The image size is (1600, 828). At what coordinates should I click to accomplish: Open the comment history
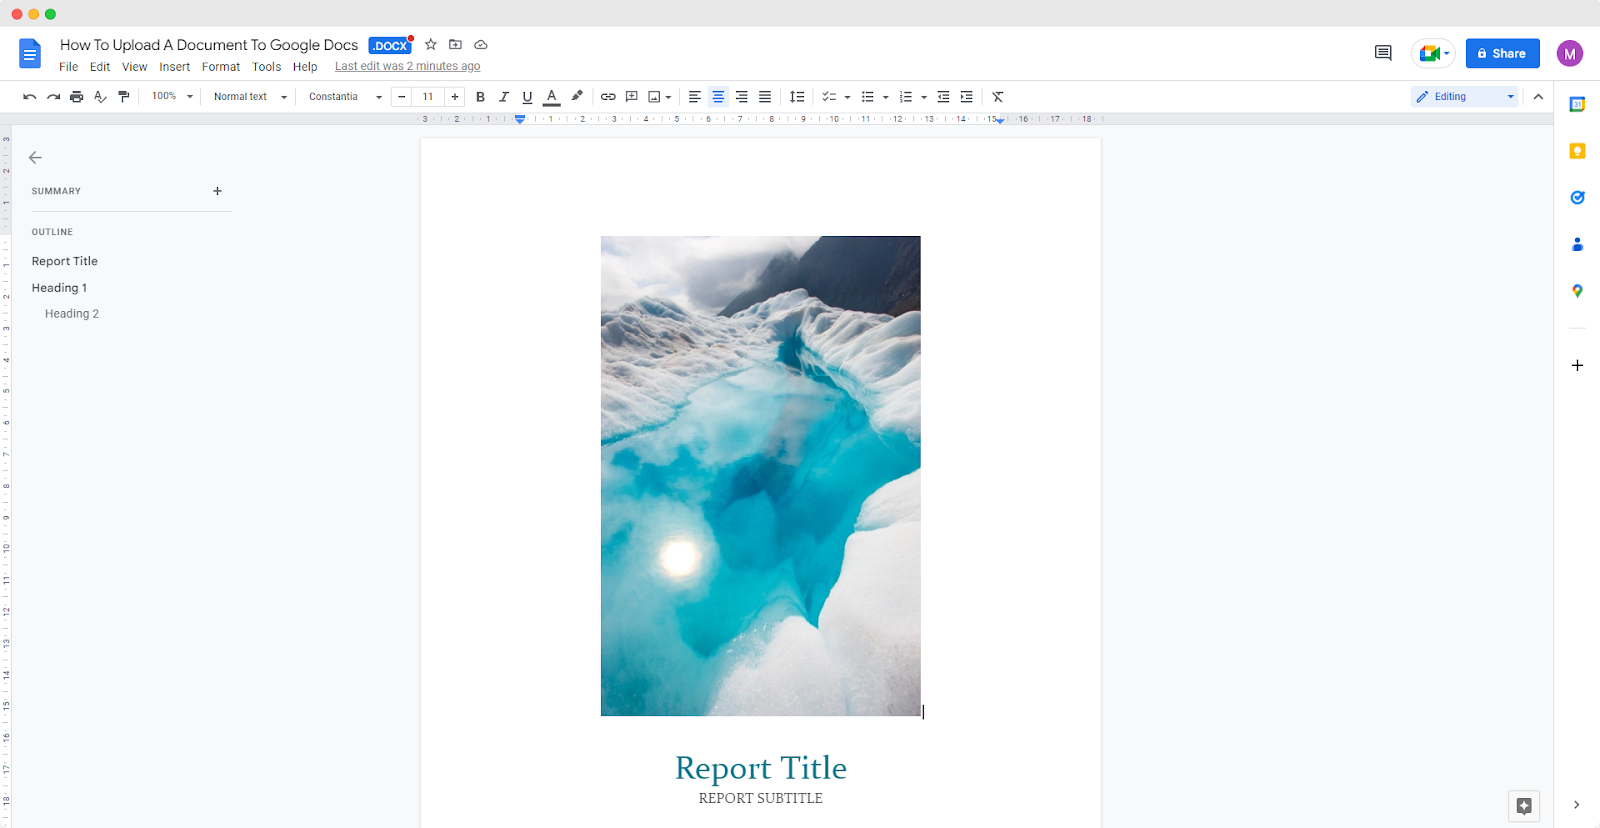coord(1383,53)
